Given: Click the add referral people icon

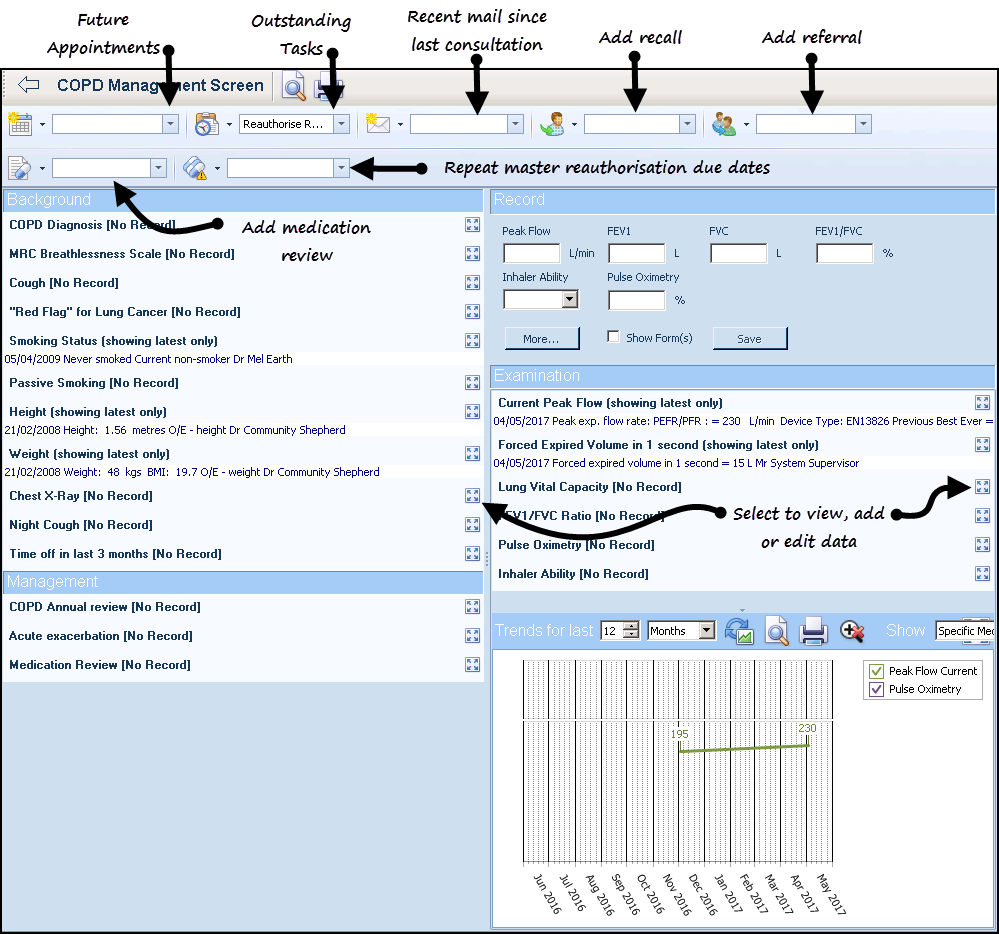Looking at the screenshot, I should [x=723, y=124].
